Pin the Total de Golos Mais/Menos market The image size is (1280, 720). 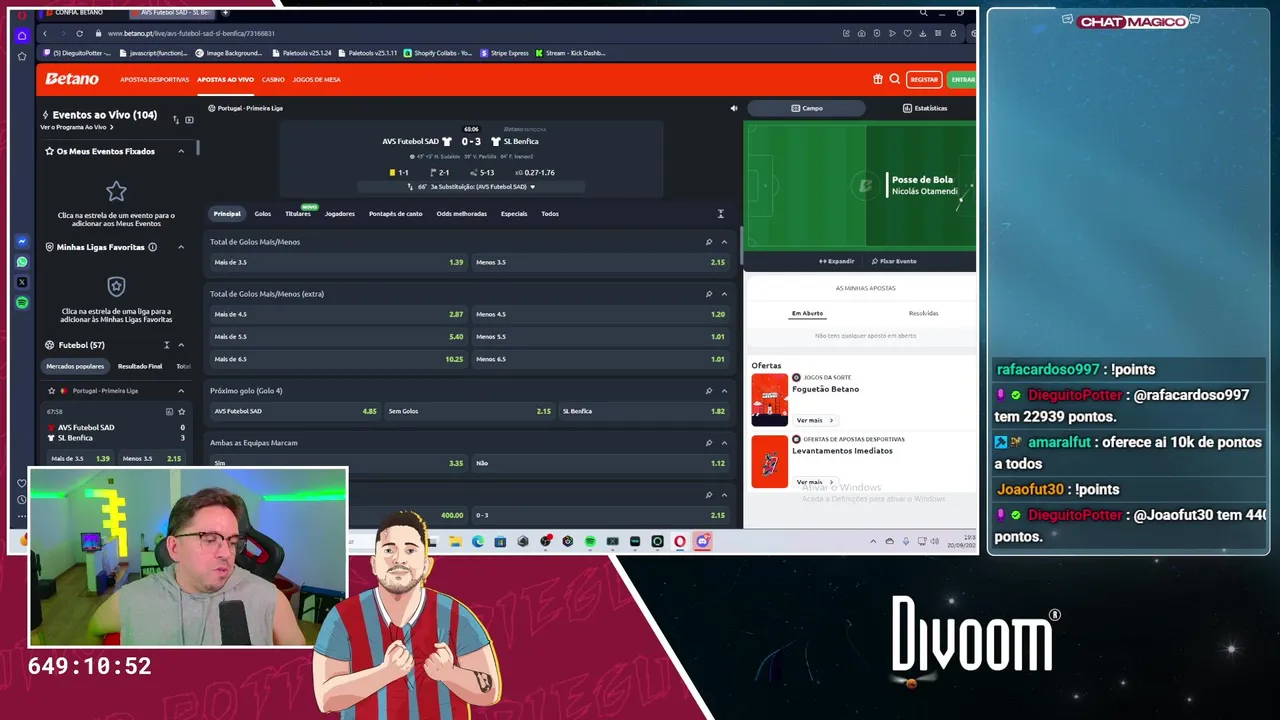[709, 242]
